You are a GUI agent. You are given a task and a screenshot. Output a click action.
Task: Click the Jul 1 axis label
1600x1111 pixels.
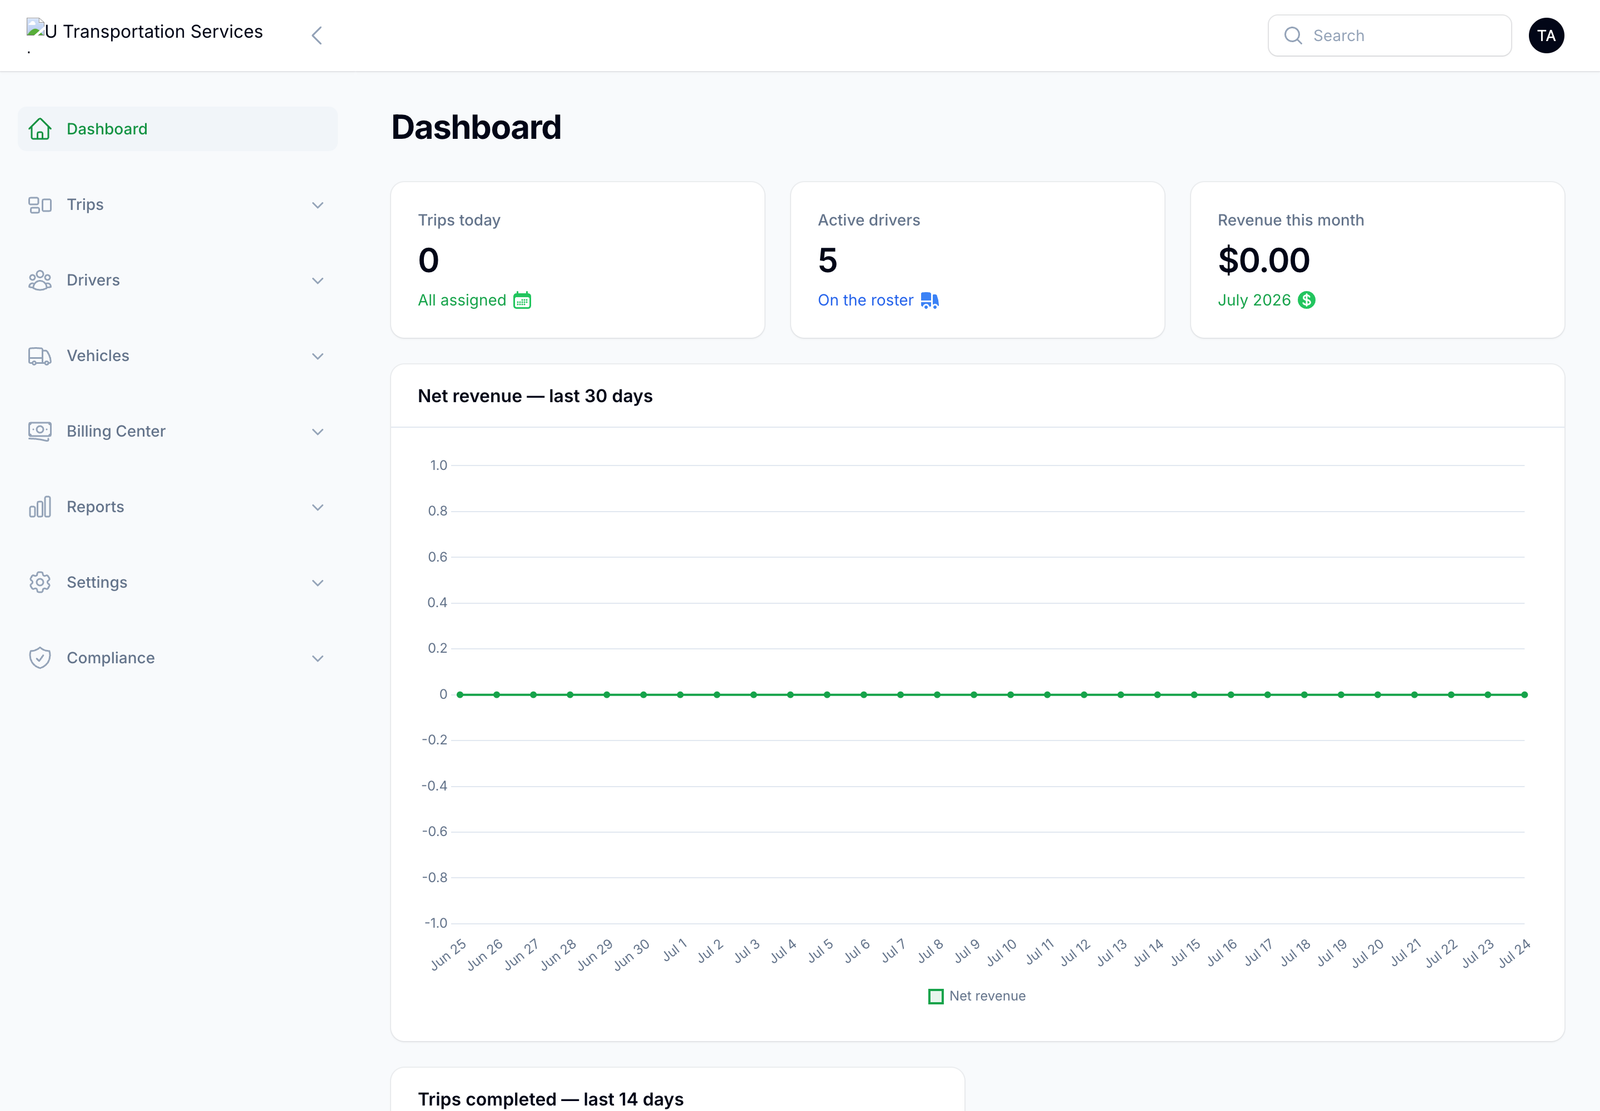(675, 950)
